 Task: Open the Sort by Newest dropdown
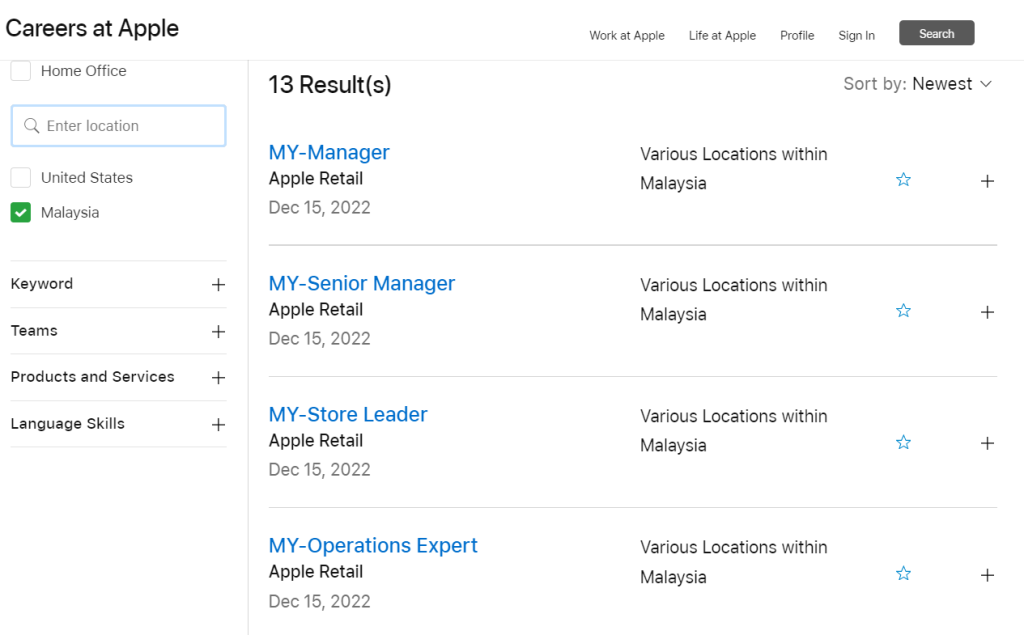pos(917,84)
